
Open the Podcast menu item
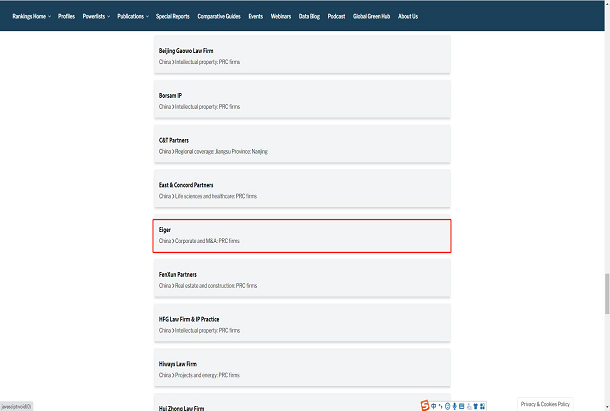[x=336, y=16]
